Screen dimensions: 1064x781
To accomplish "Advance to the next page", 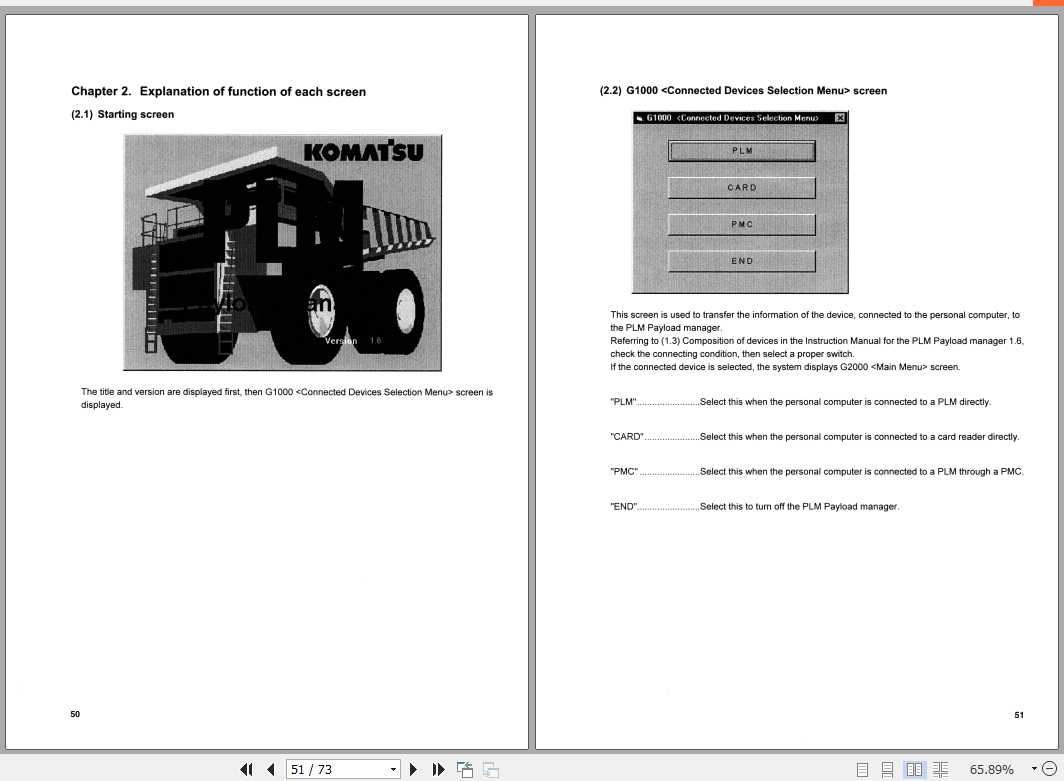I will (x=413, y=769).
